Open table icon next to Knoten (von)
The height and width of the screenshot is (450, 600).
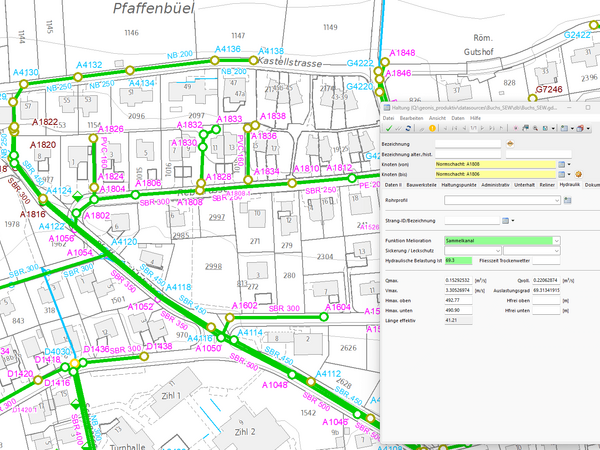[x=561, y=164]
